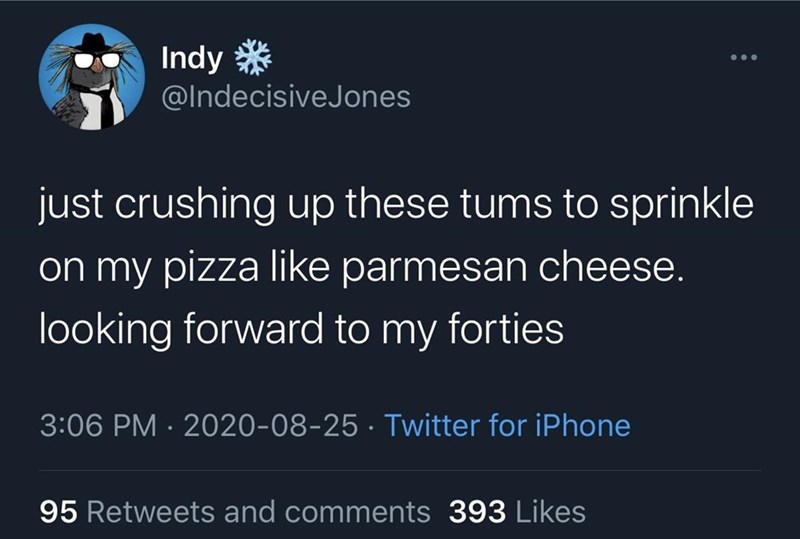Click the display name "Indy"
The height and width of the screenshot is (539, 800).
point(193,58)
